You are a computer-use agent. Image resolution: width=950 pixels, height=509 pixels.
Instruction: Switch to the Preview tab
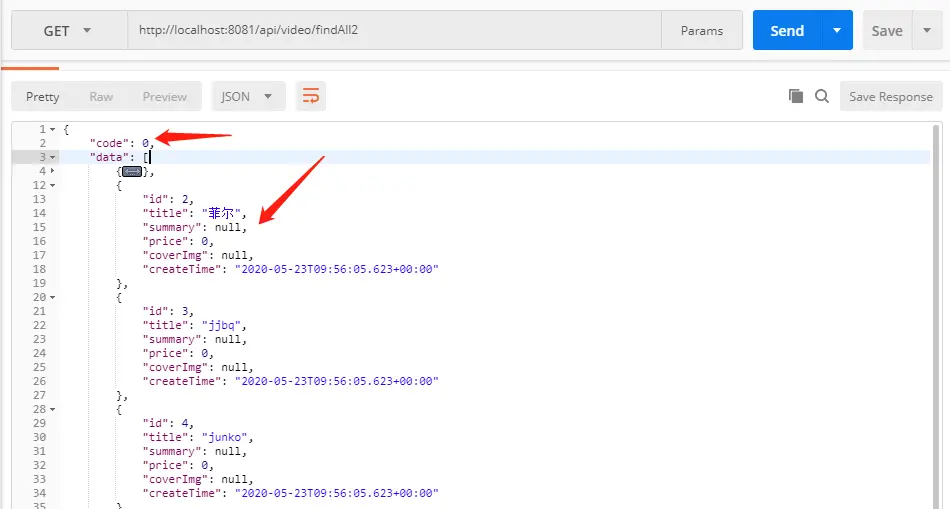tap(165, 96)
